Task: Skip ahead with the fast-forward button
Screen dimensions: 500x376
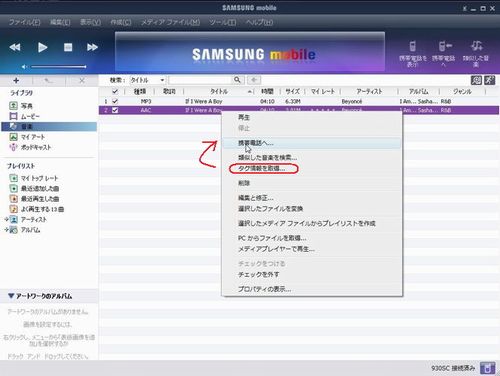Action: pyautogui.click(x=92, y=47)
